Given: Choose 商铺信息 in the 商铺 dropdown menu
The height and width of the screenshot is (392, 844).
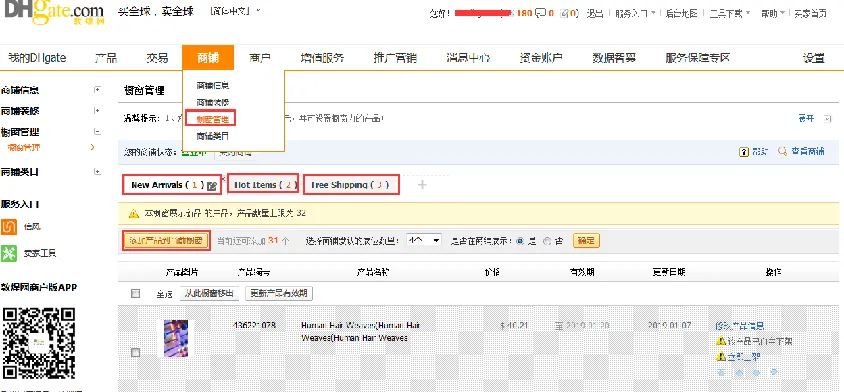Looking at the screenshot, I should 213,85.
